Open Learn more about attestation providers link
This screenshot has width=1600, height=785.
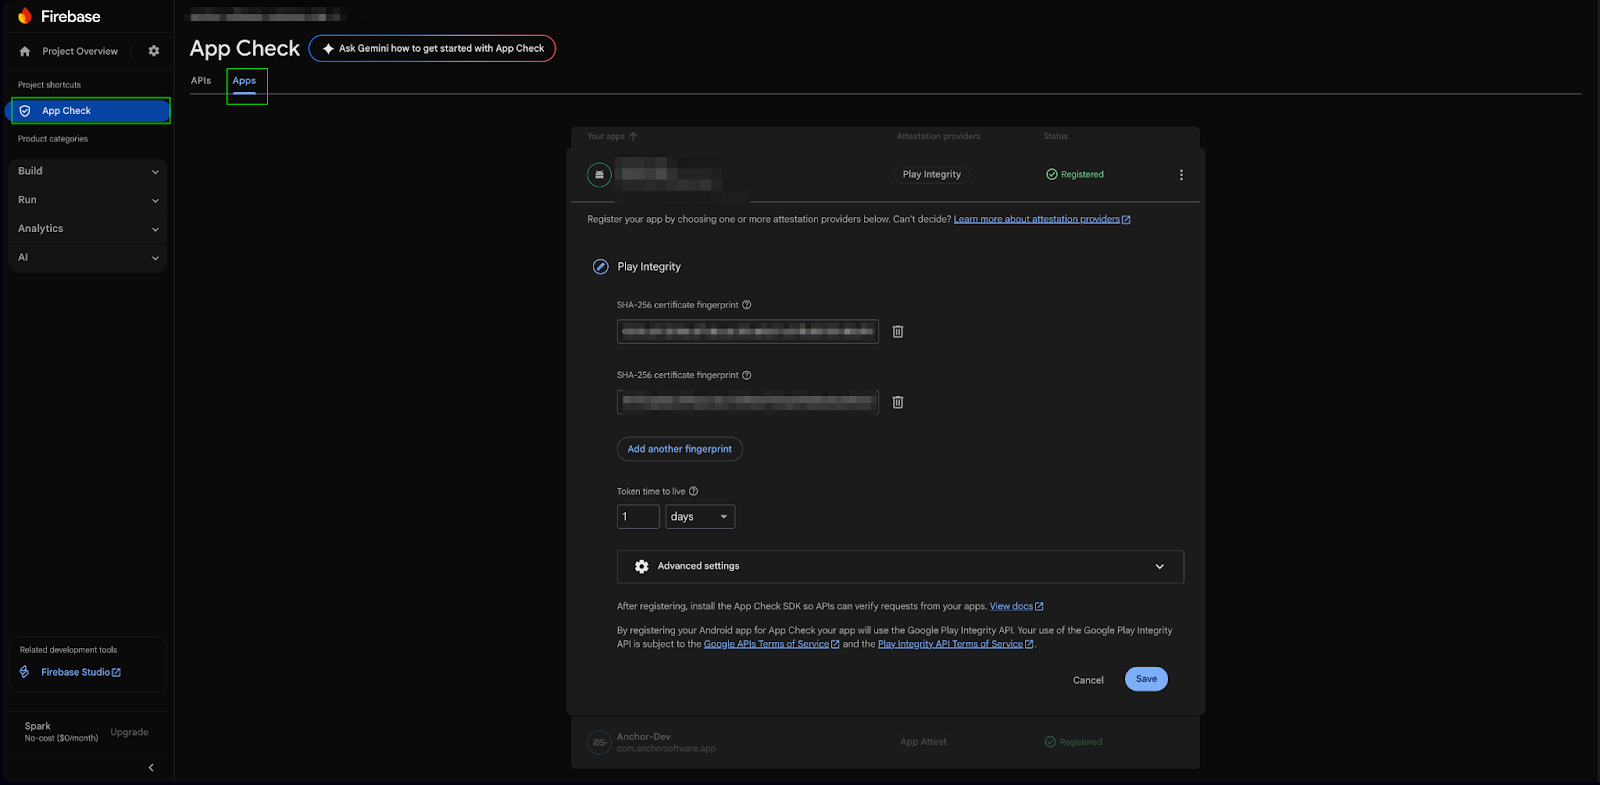pos(1042,219)
